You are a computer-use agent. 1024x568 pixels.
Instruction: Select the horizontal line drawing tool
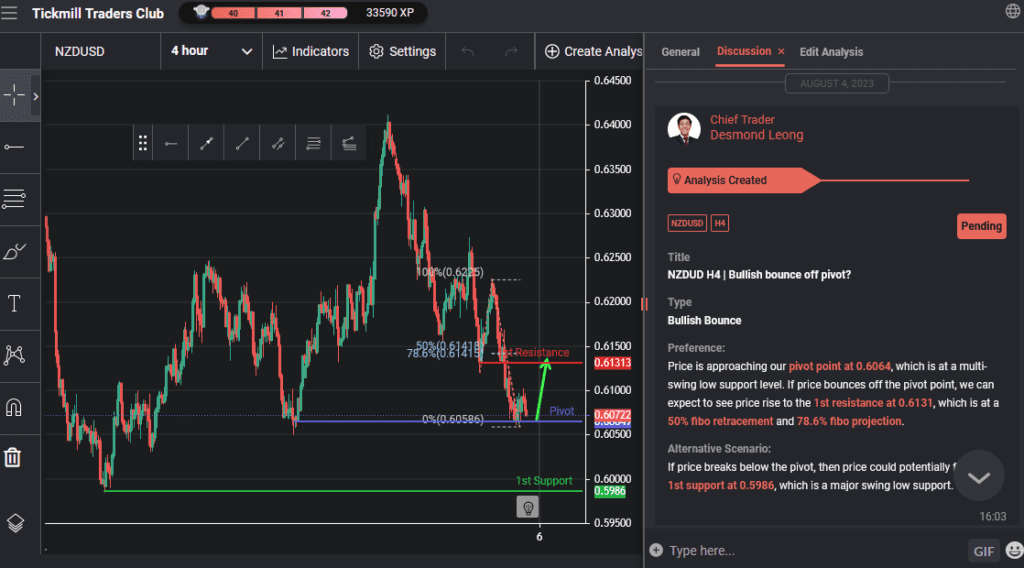click(14, 147)
